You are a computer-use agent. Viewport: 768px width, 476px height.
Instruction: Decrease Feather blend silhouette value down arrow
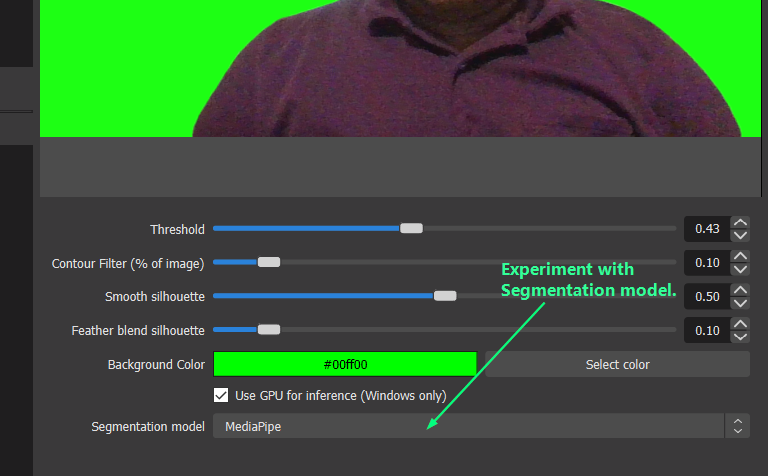(740, 336)
